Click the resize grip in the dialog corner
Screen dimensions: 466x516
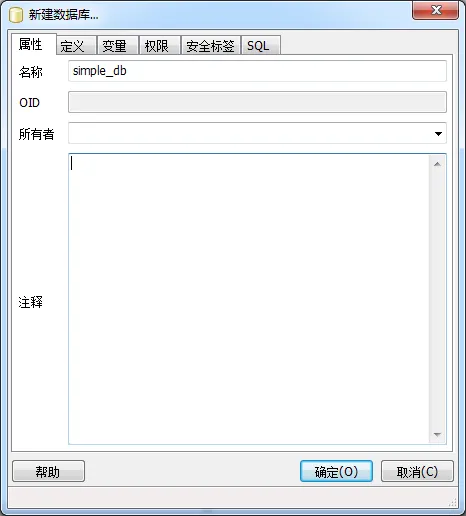click(453, 502)
